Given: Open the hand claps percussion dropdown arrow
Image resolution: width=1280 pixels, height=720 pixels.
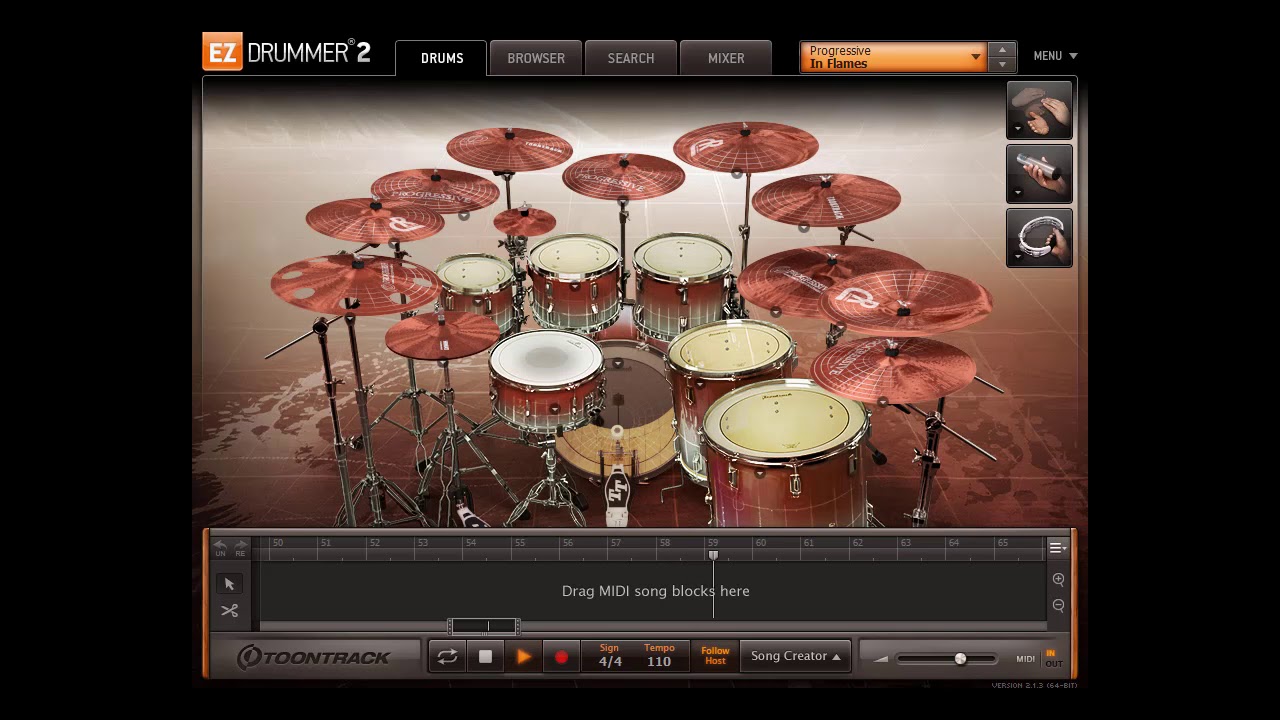Looking at the screenshot, I should pos(1018,128).
